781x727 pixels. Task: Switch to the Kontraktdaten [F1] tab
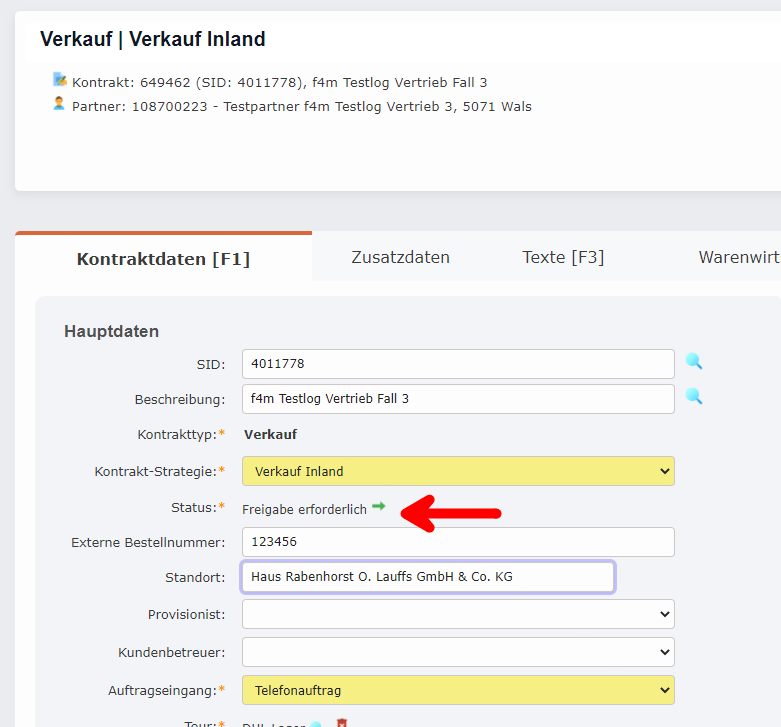(x=163, y=259)
